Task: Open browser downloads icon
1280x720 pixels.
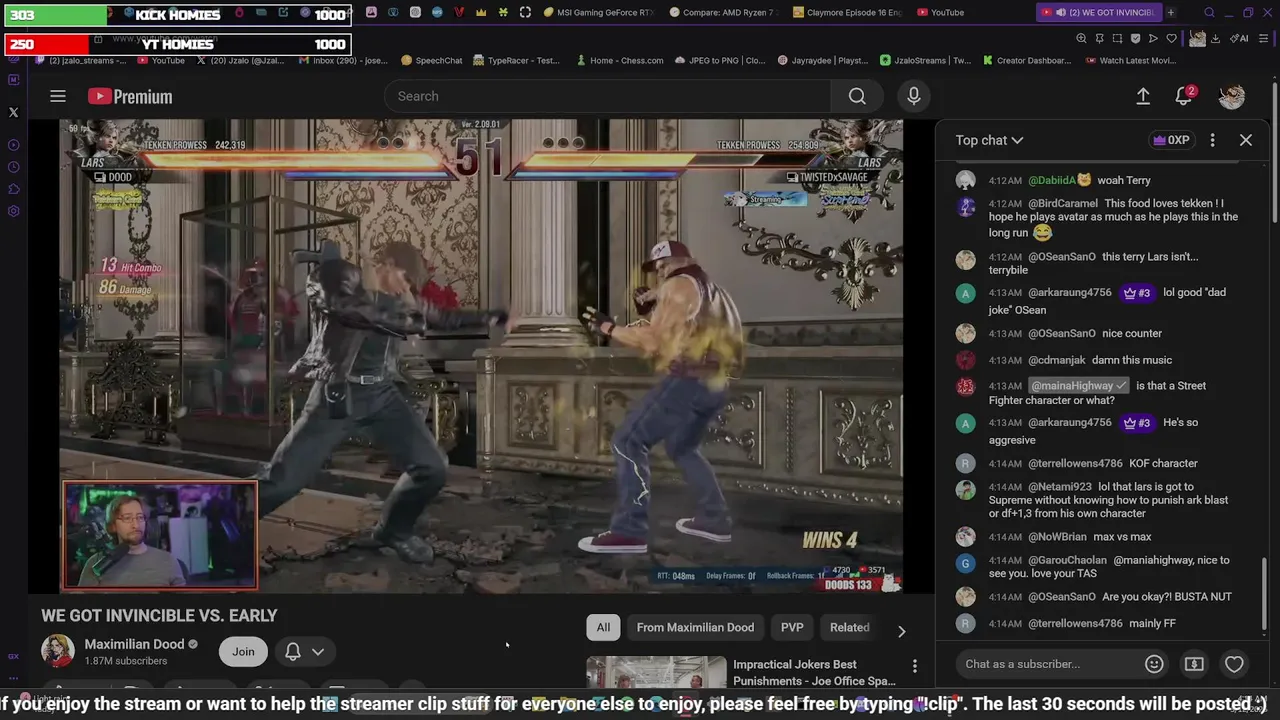Action: pos(1215,38)
